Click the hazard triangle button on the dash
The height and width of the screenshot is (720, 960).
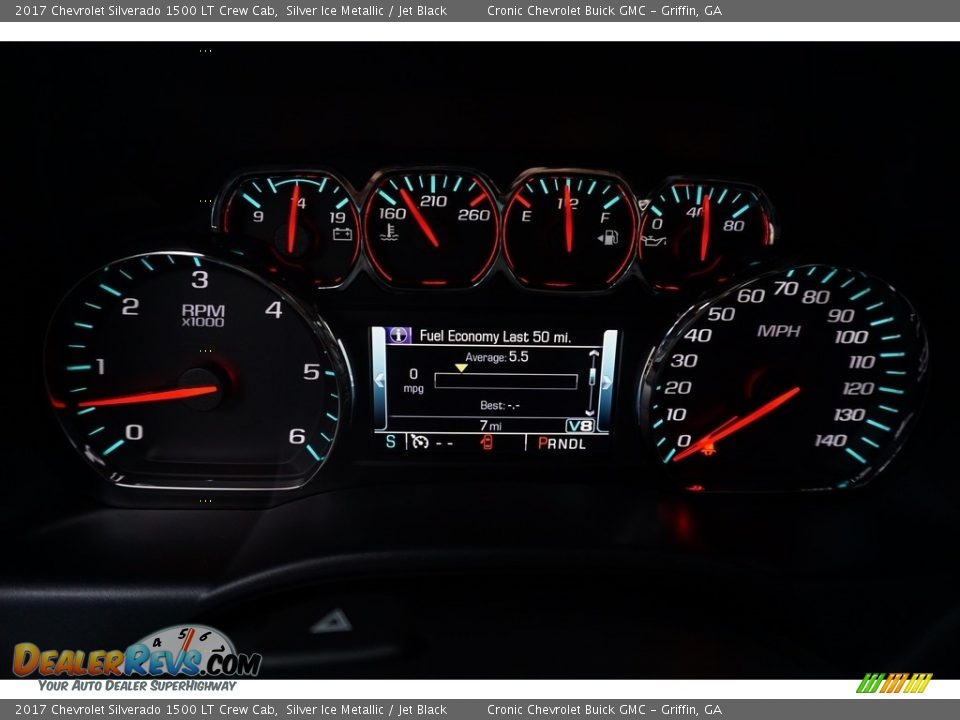pos(331,622)
